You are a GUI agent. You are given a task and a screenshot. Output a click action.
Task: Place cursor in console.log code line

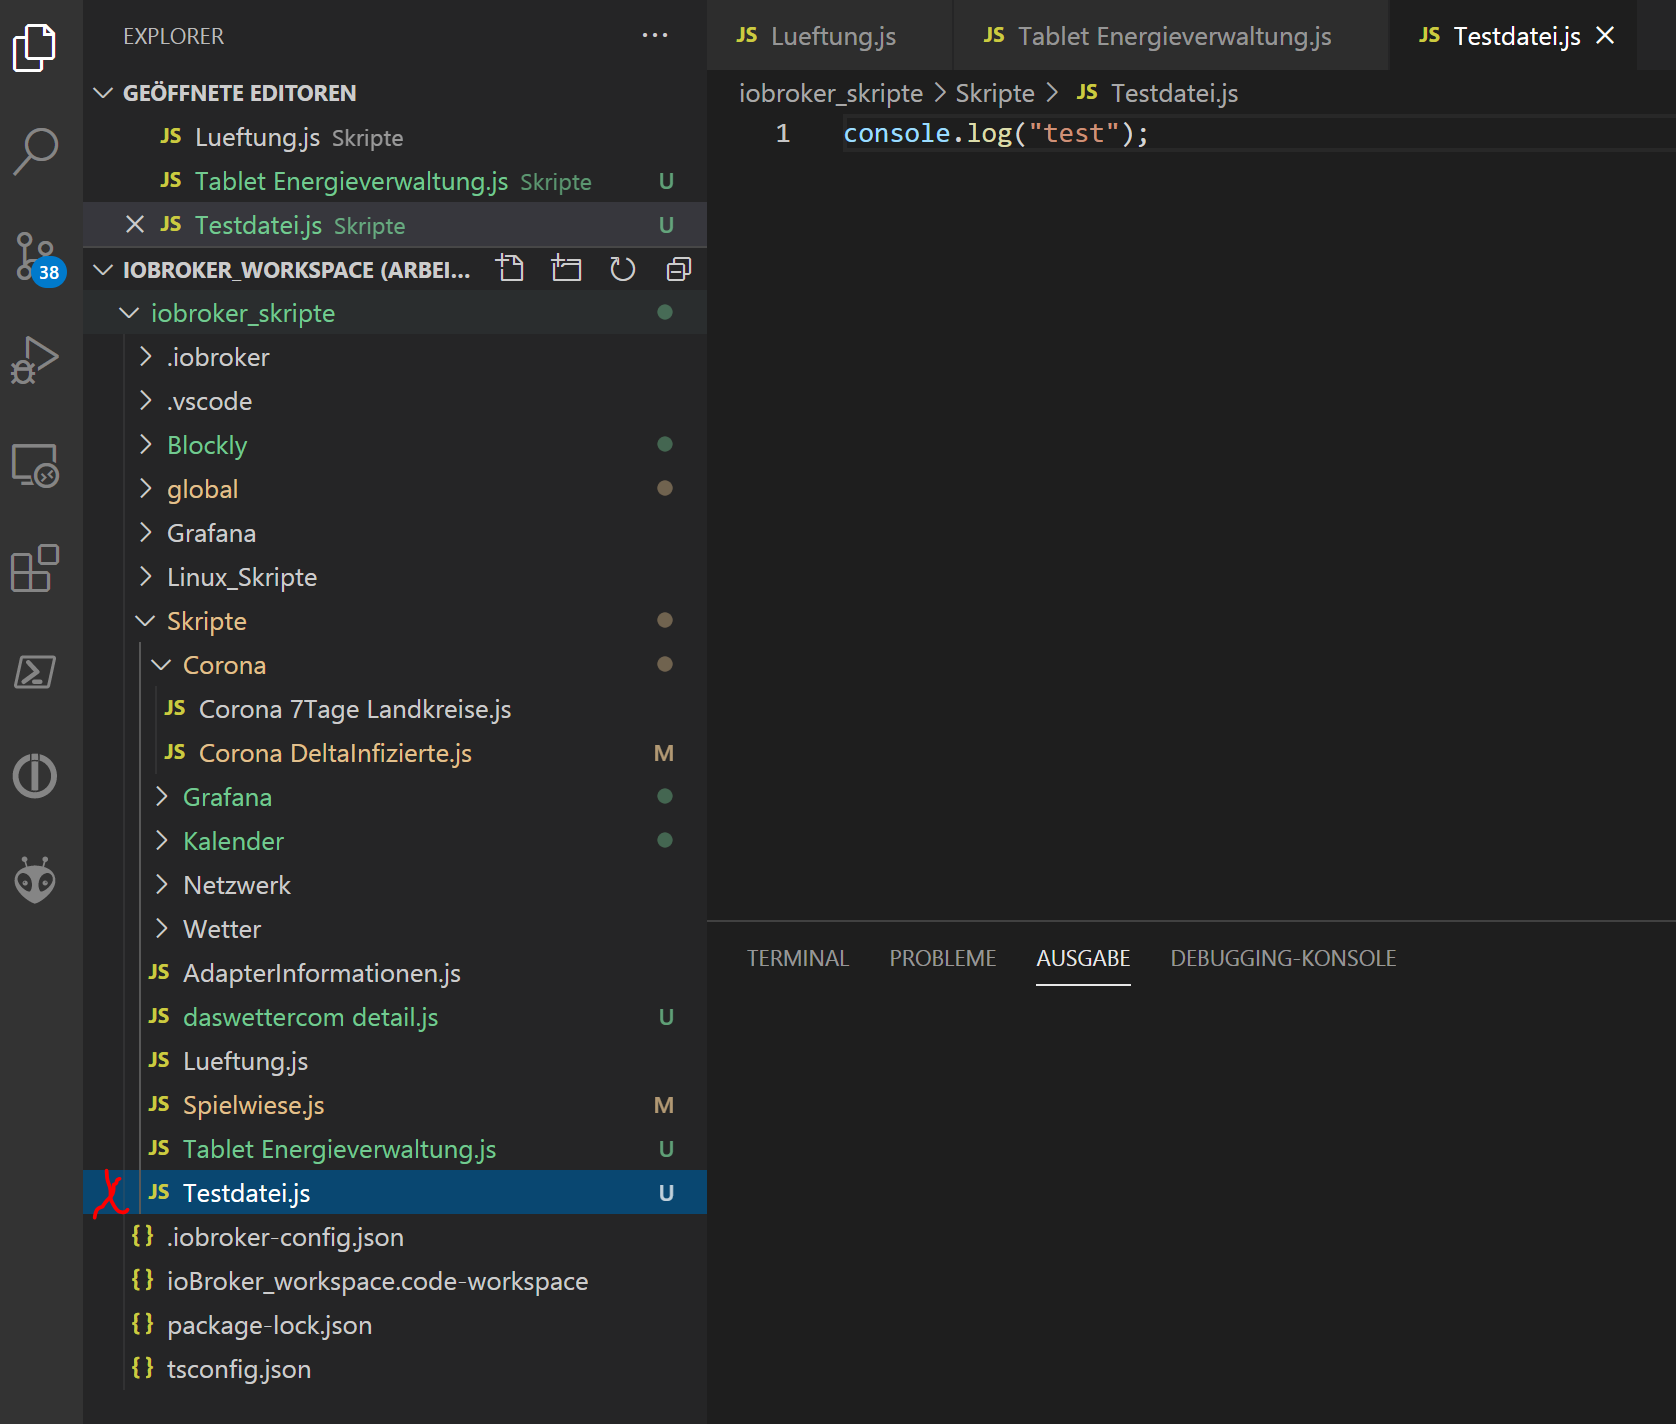point(996,133)
